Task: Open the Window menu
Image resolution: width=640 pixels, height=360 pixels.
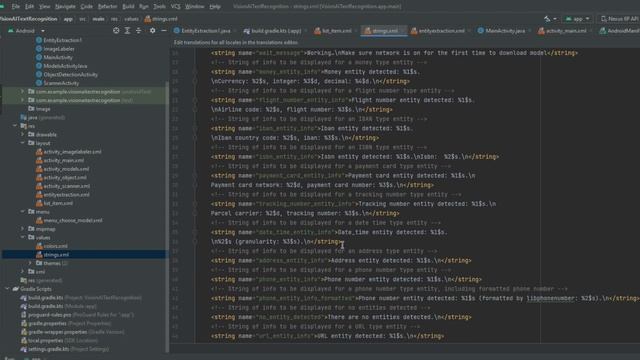Action: pyautogui.click(x=195, y=7)
